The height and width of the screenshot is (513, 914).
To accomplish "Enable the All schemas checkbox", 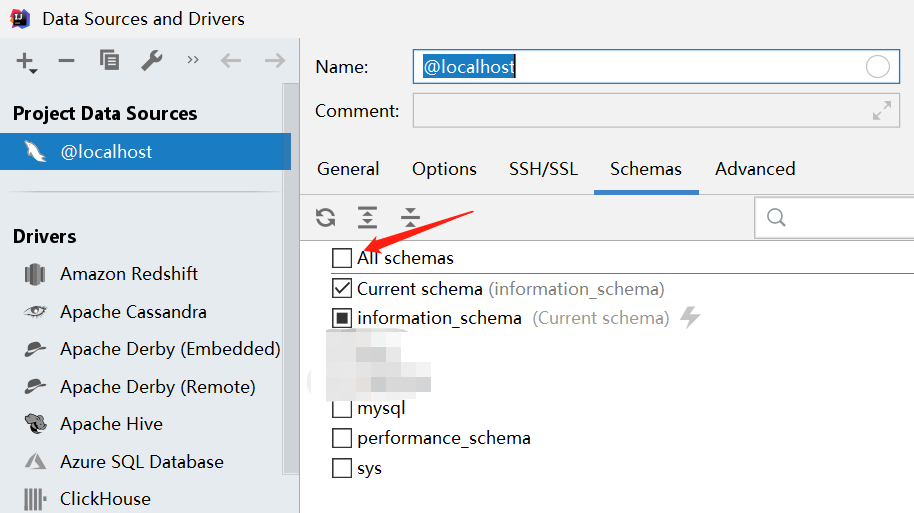I will (342, 258).
